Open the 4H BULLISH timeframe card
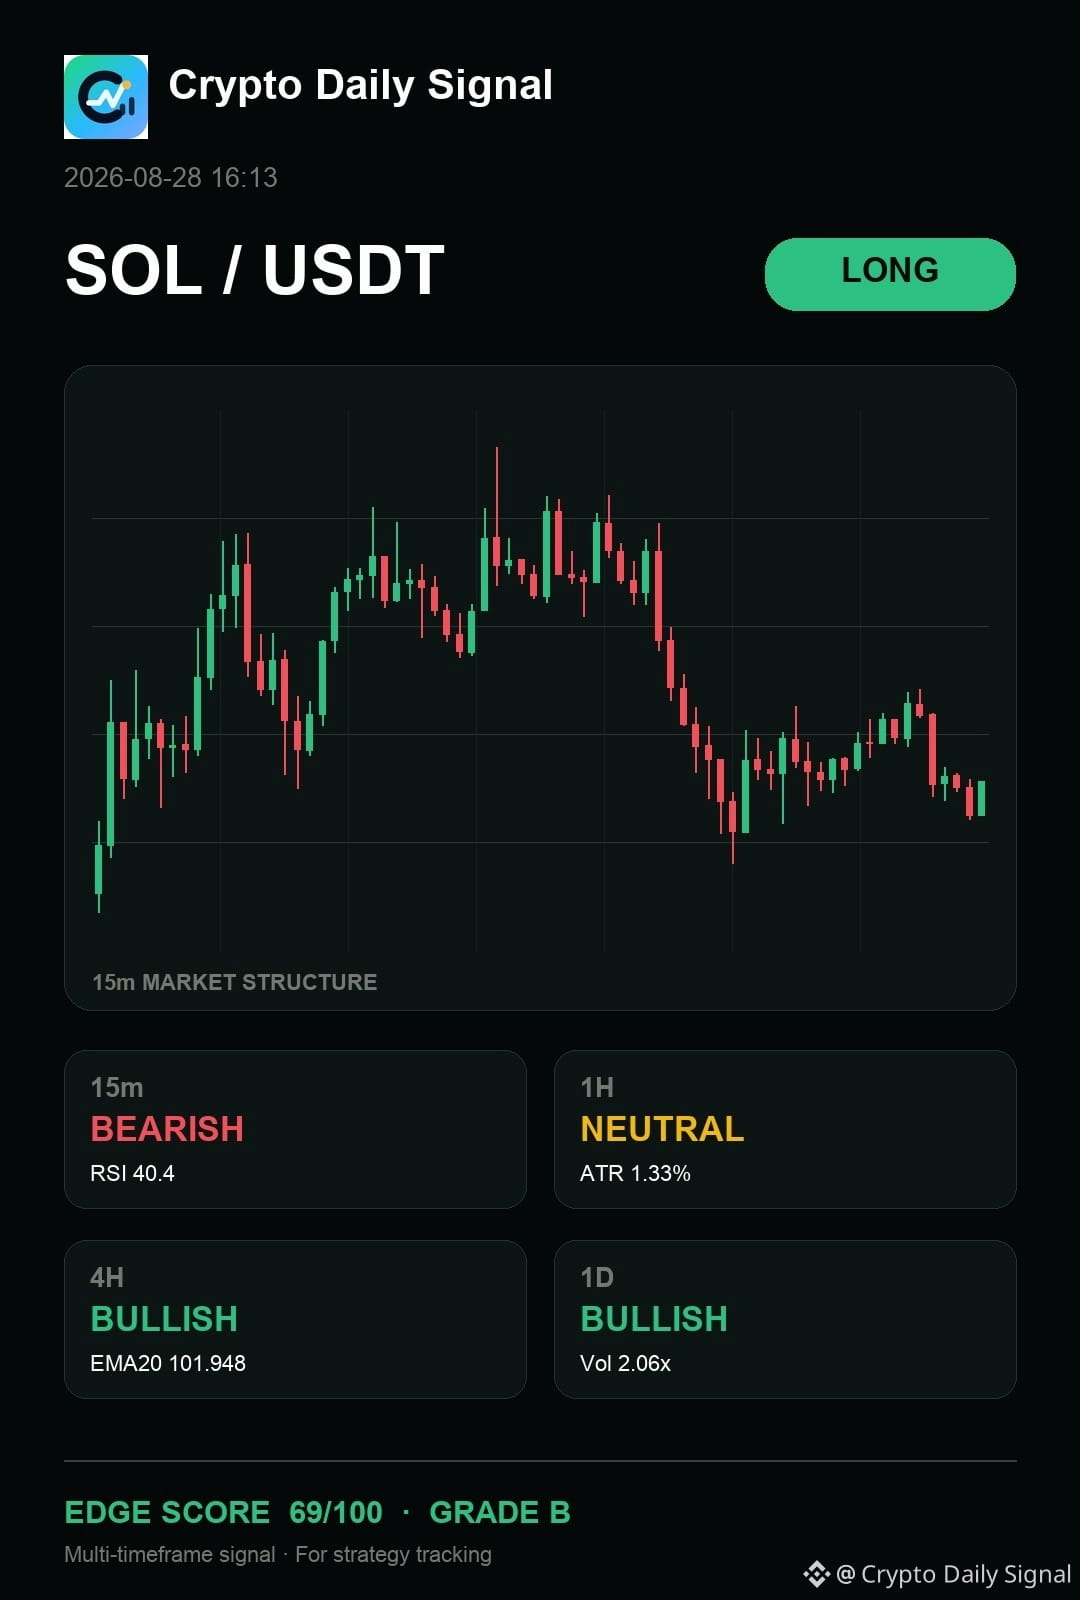 [x=295, y=1319]
